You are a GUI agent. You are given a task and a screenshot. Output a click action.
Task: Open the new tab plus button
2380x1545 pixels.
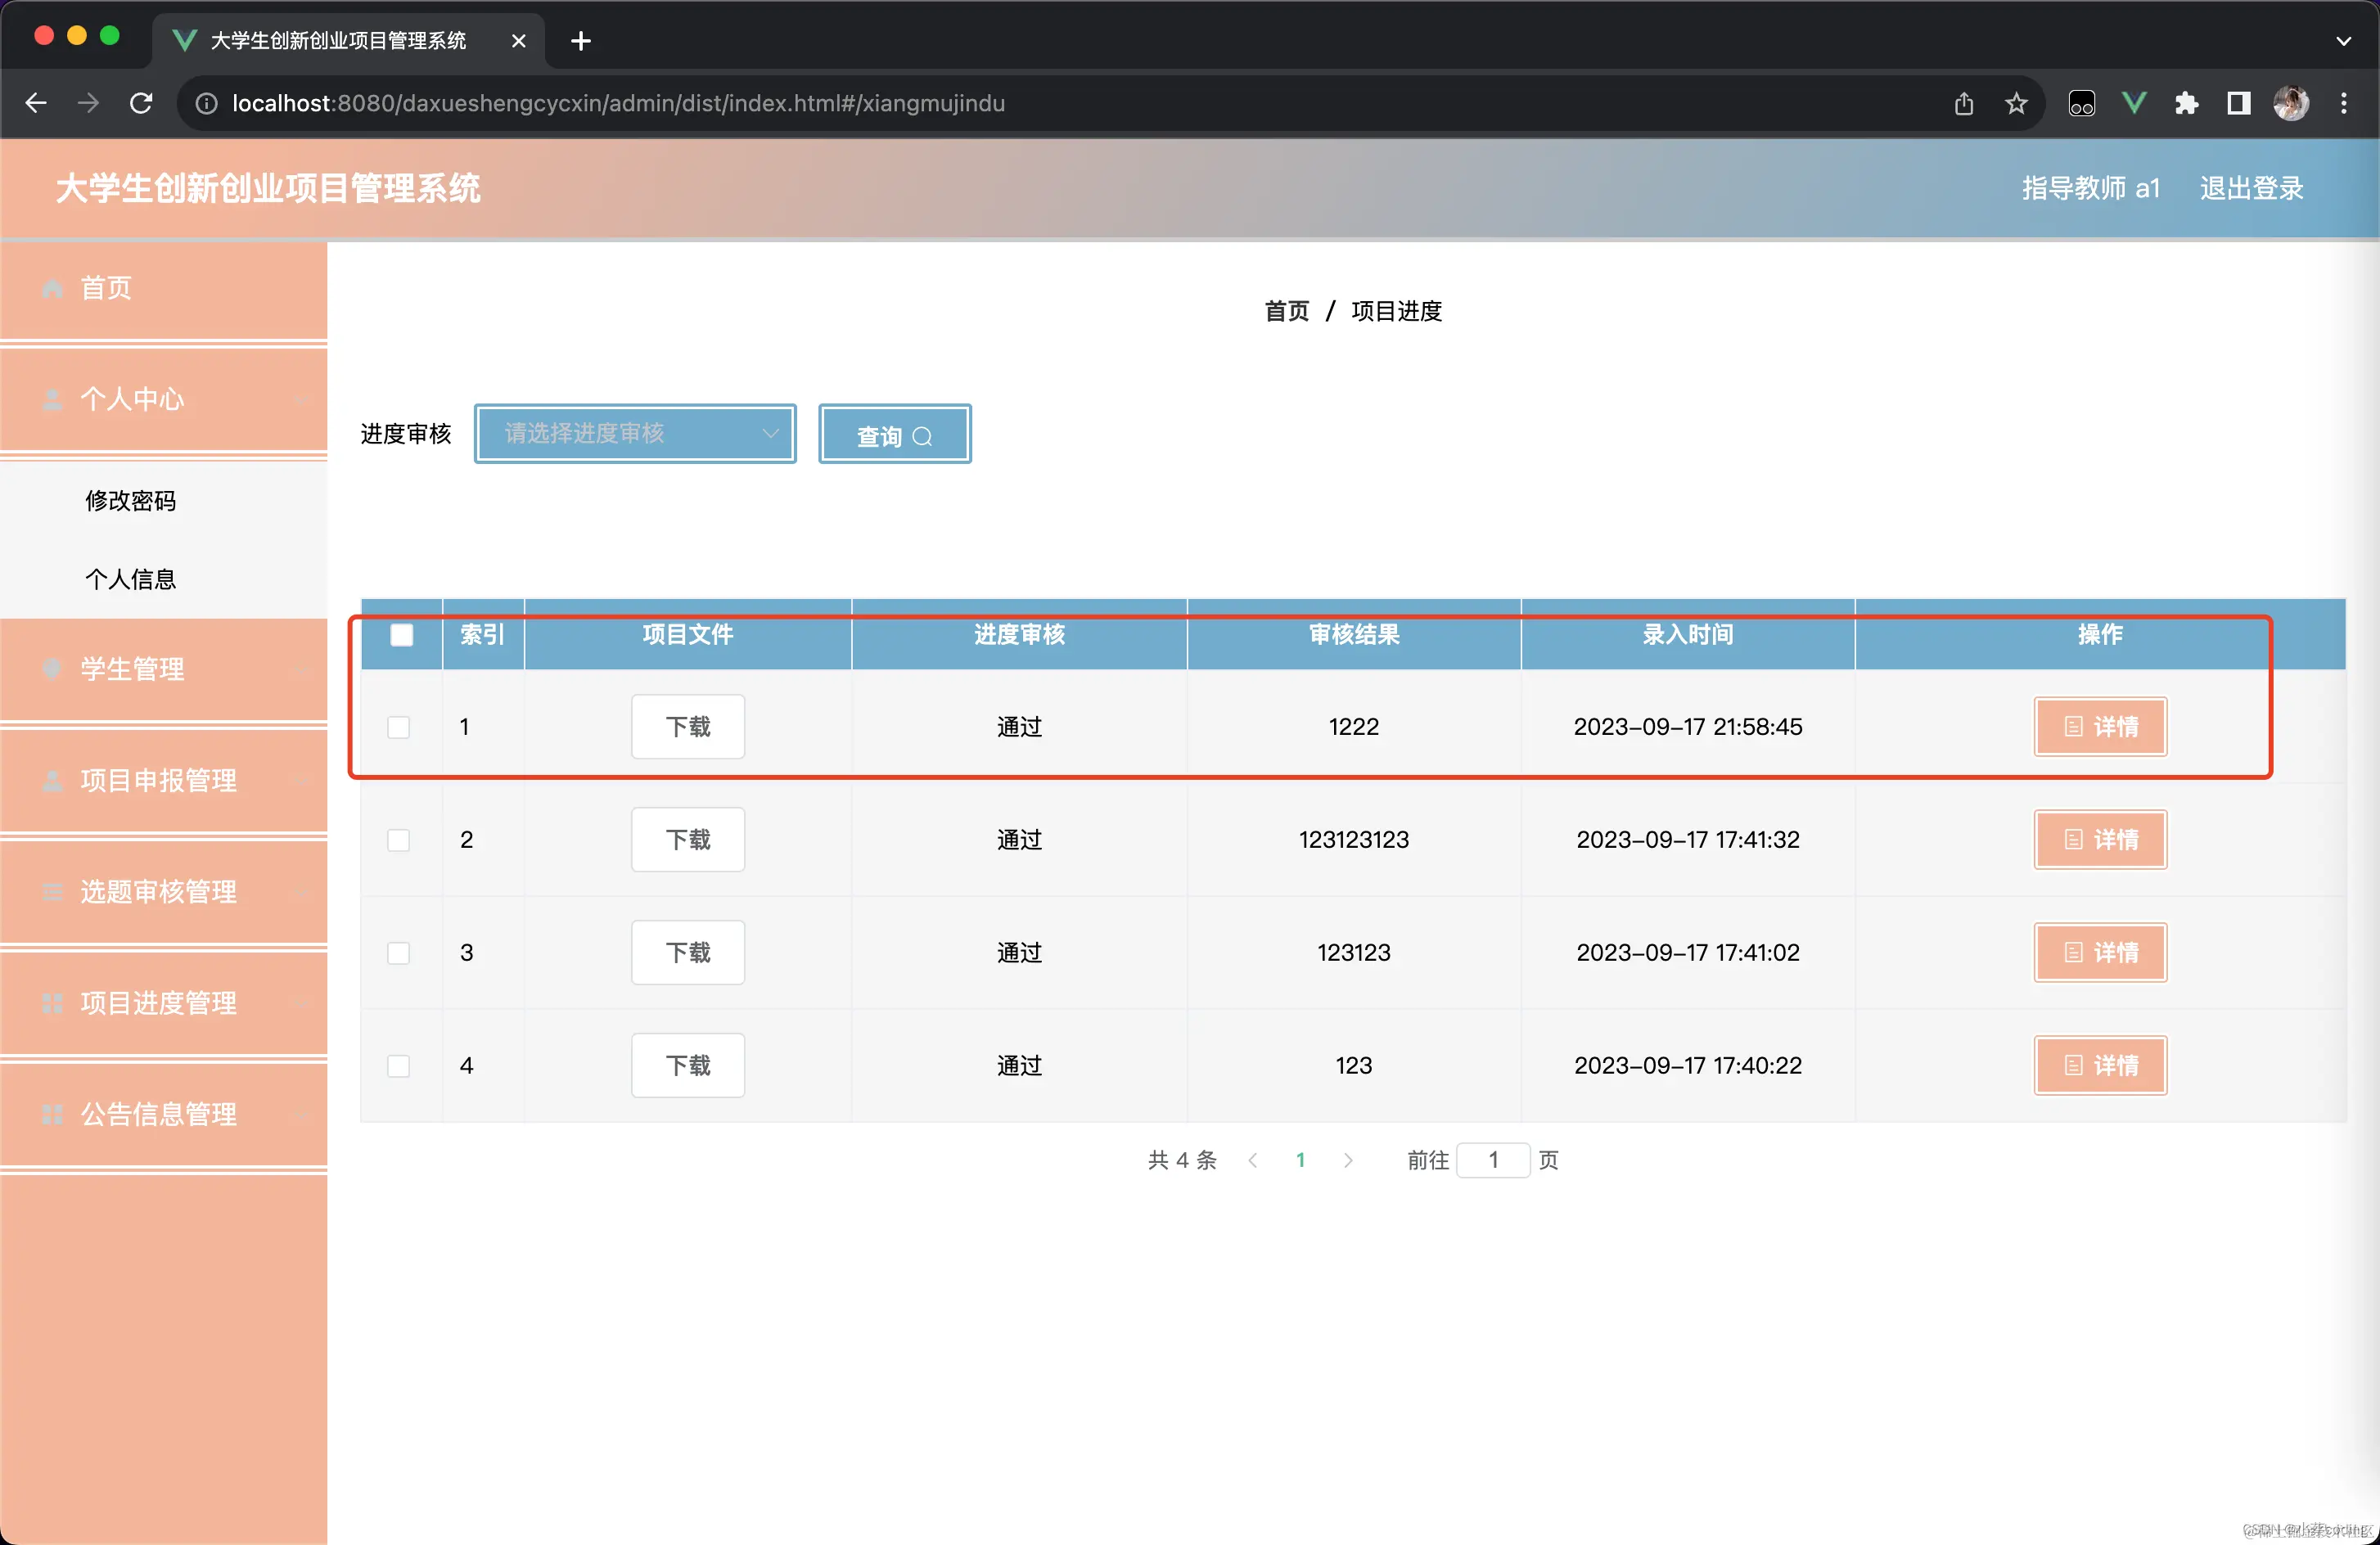point(580,41)
